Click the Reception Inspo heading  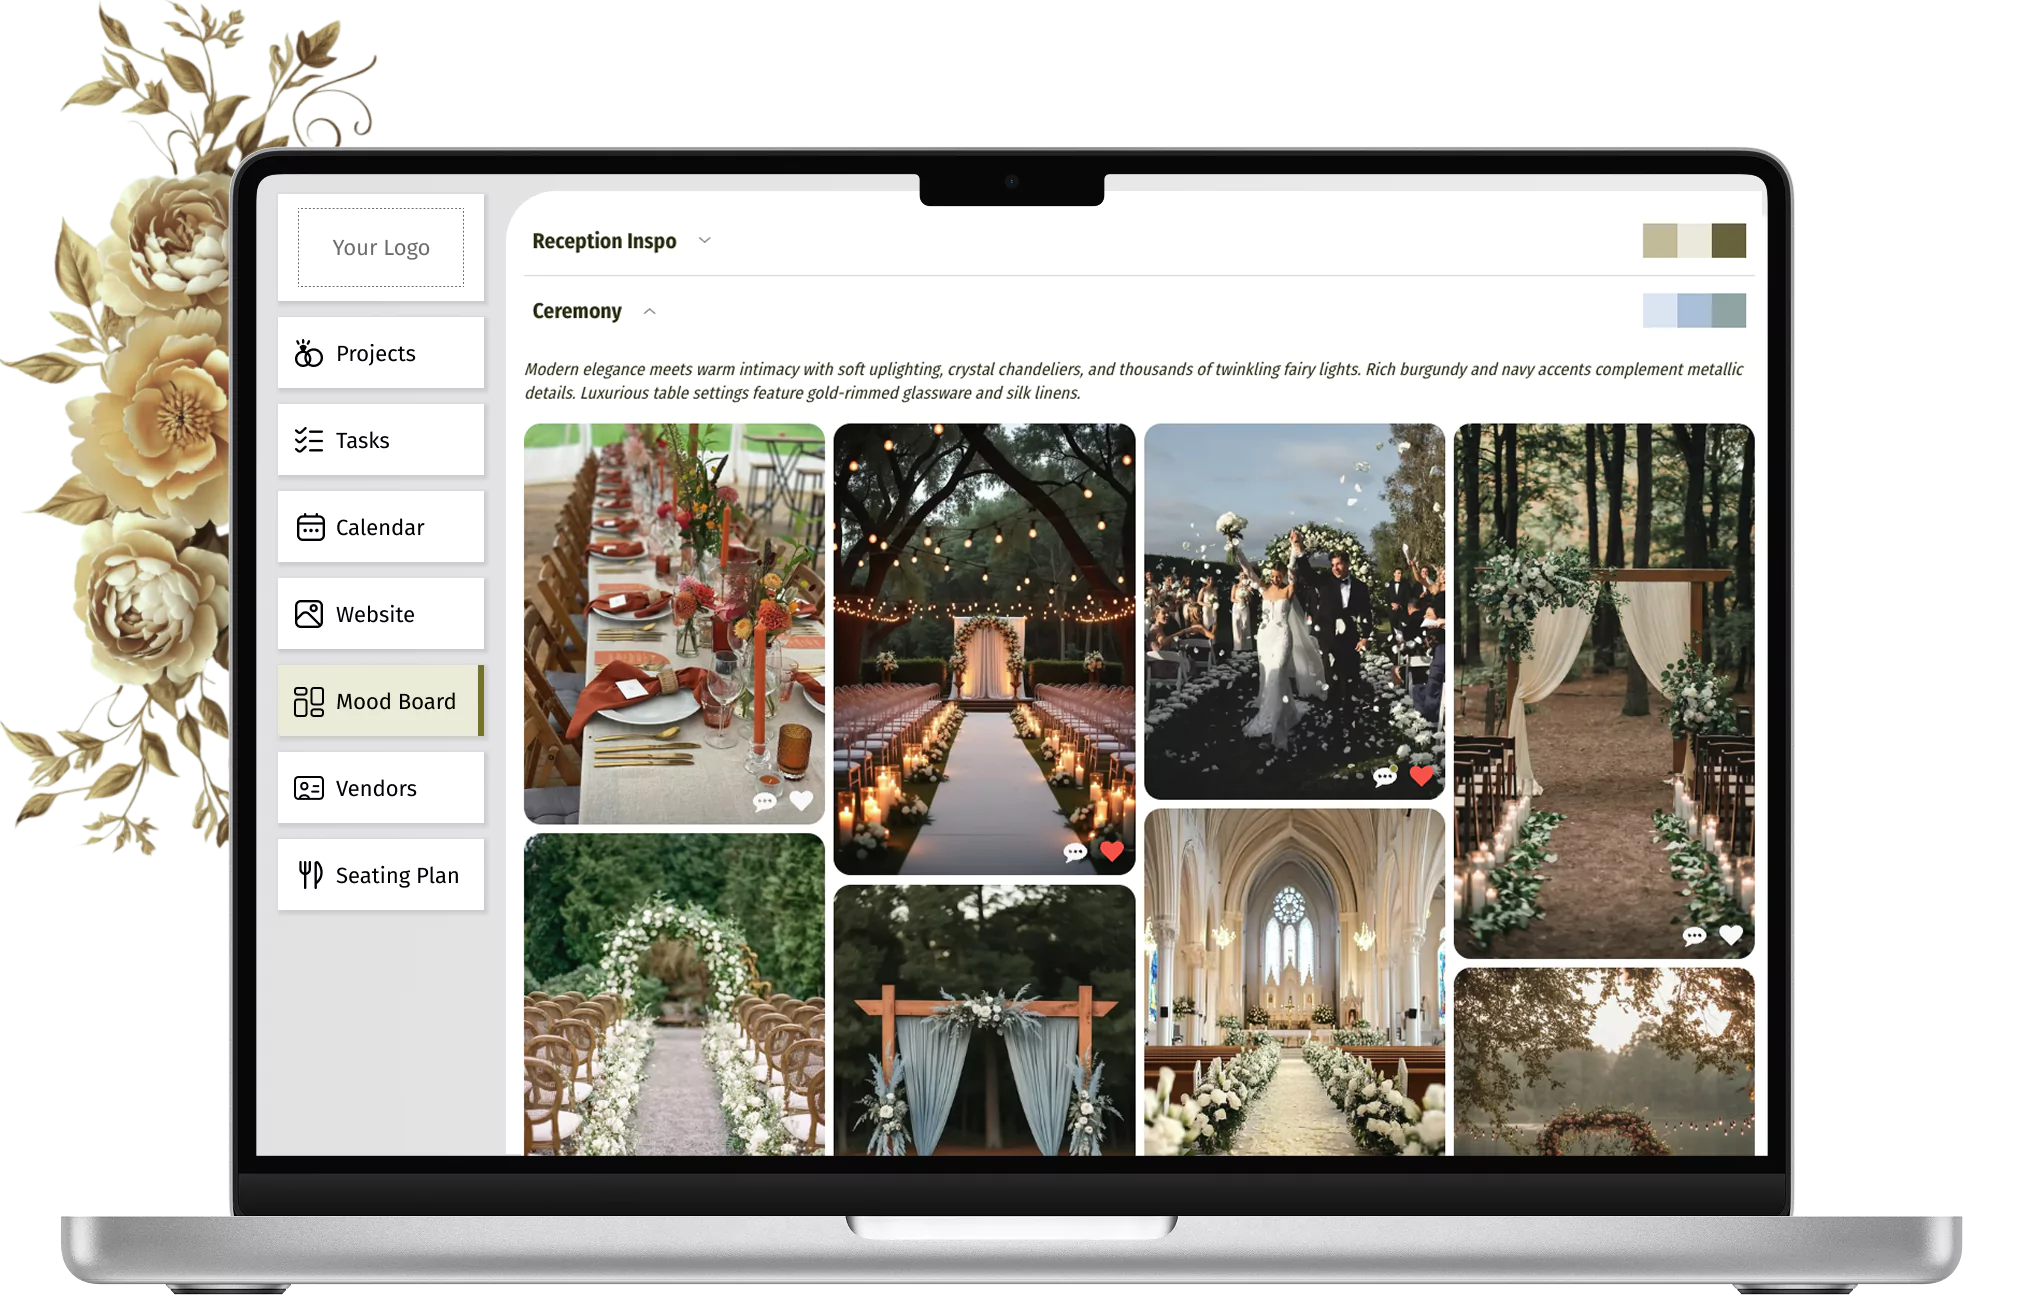point(604,241)
